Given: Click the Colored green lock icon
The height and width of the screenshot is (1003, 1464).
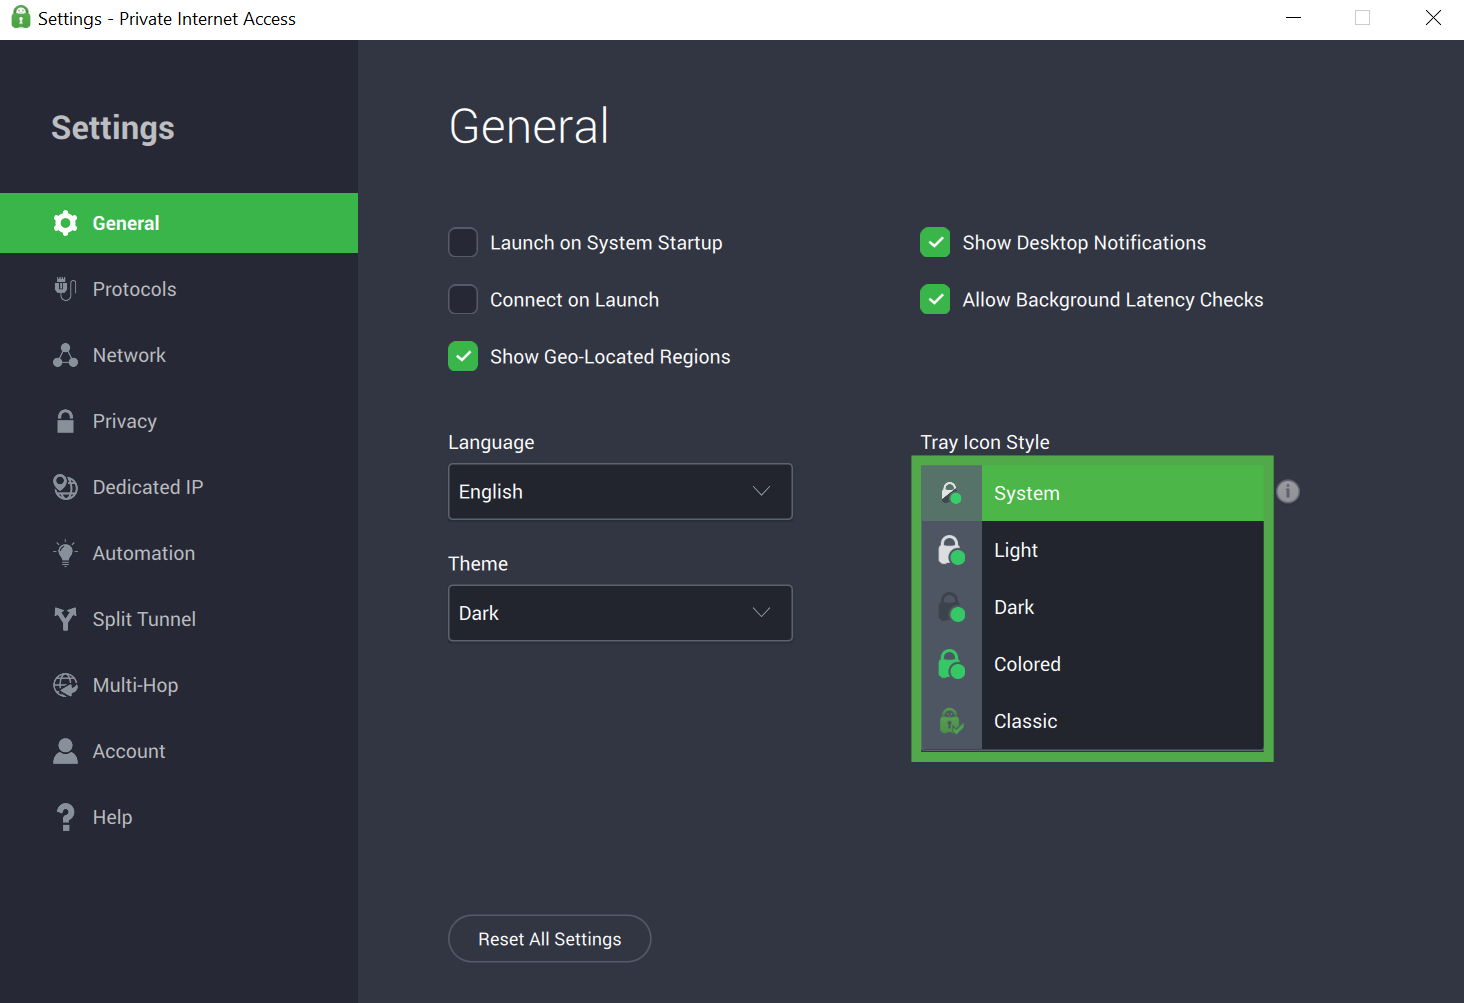Looking at the screenshot, I should 951,664.
